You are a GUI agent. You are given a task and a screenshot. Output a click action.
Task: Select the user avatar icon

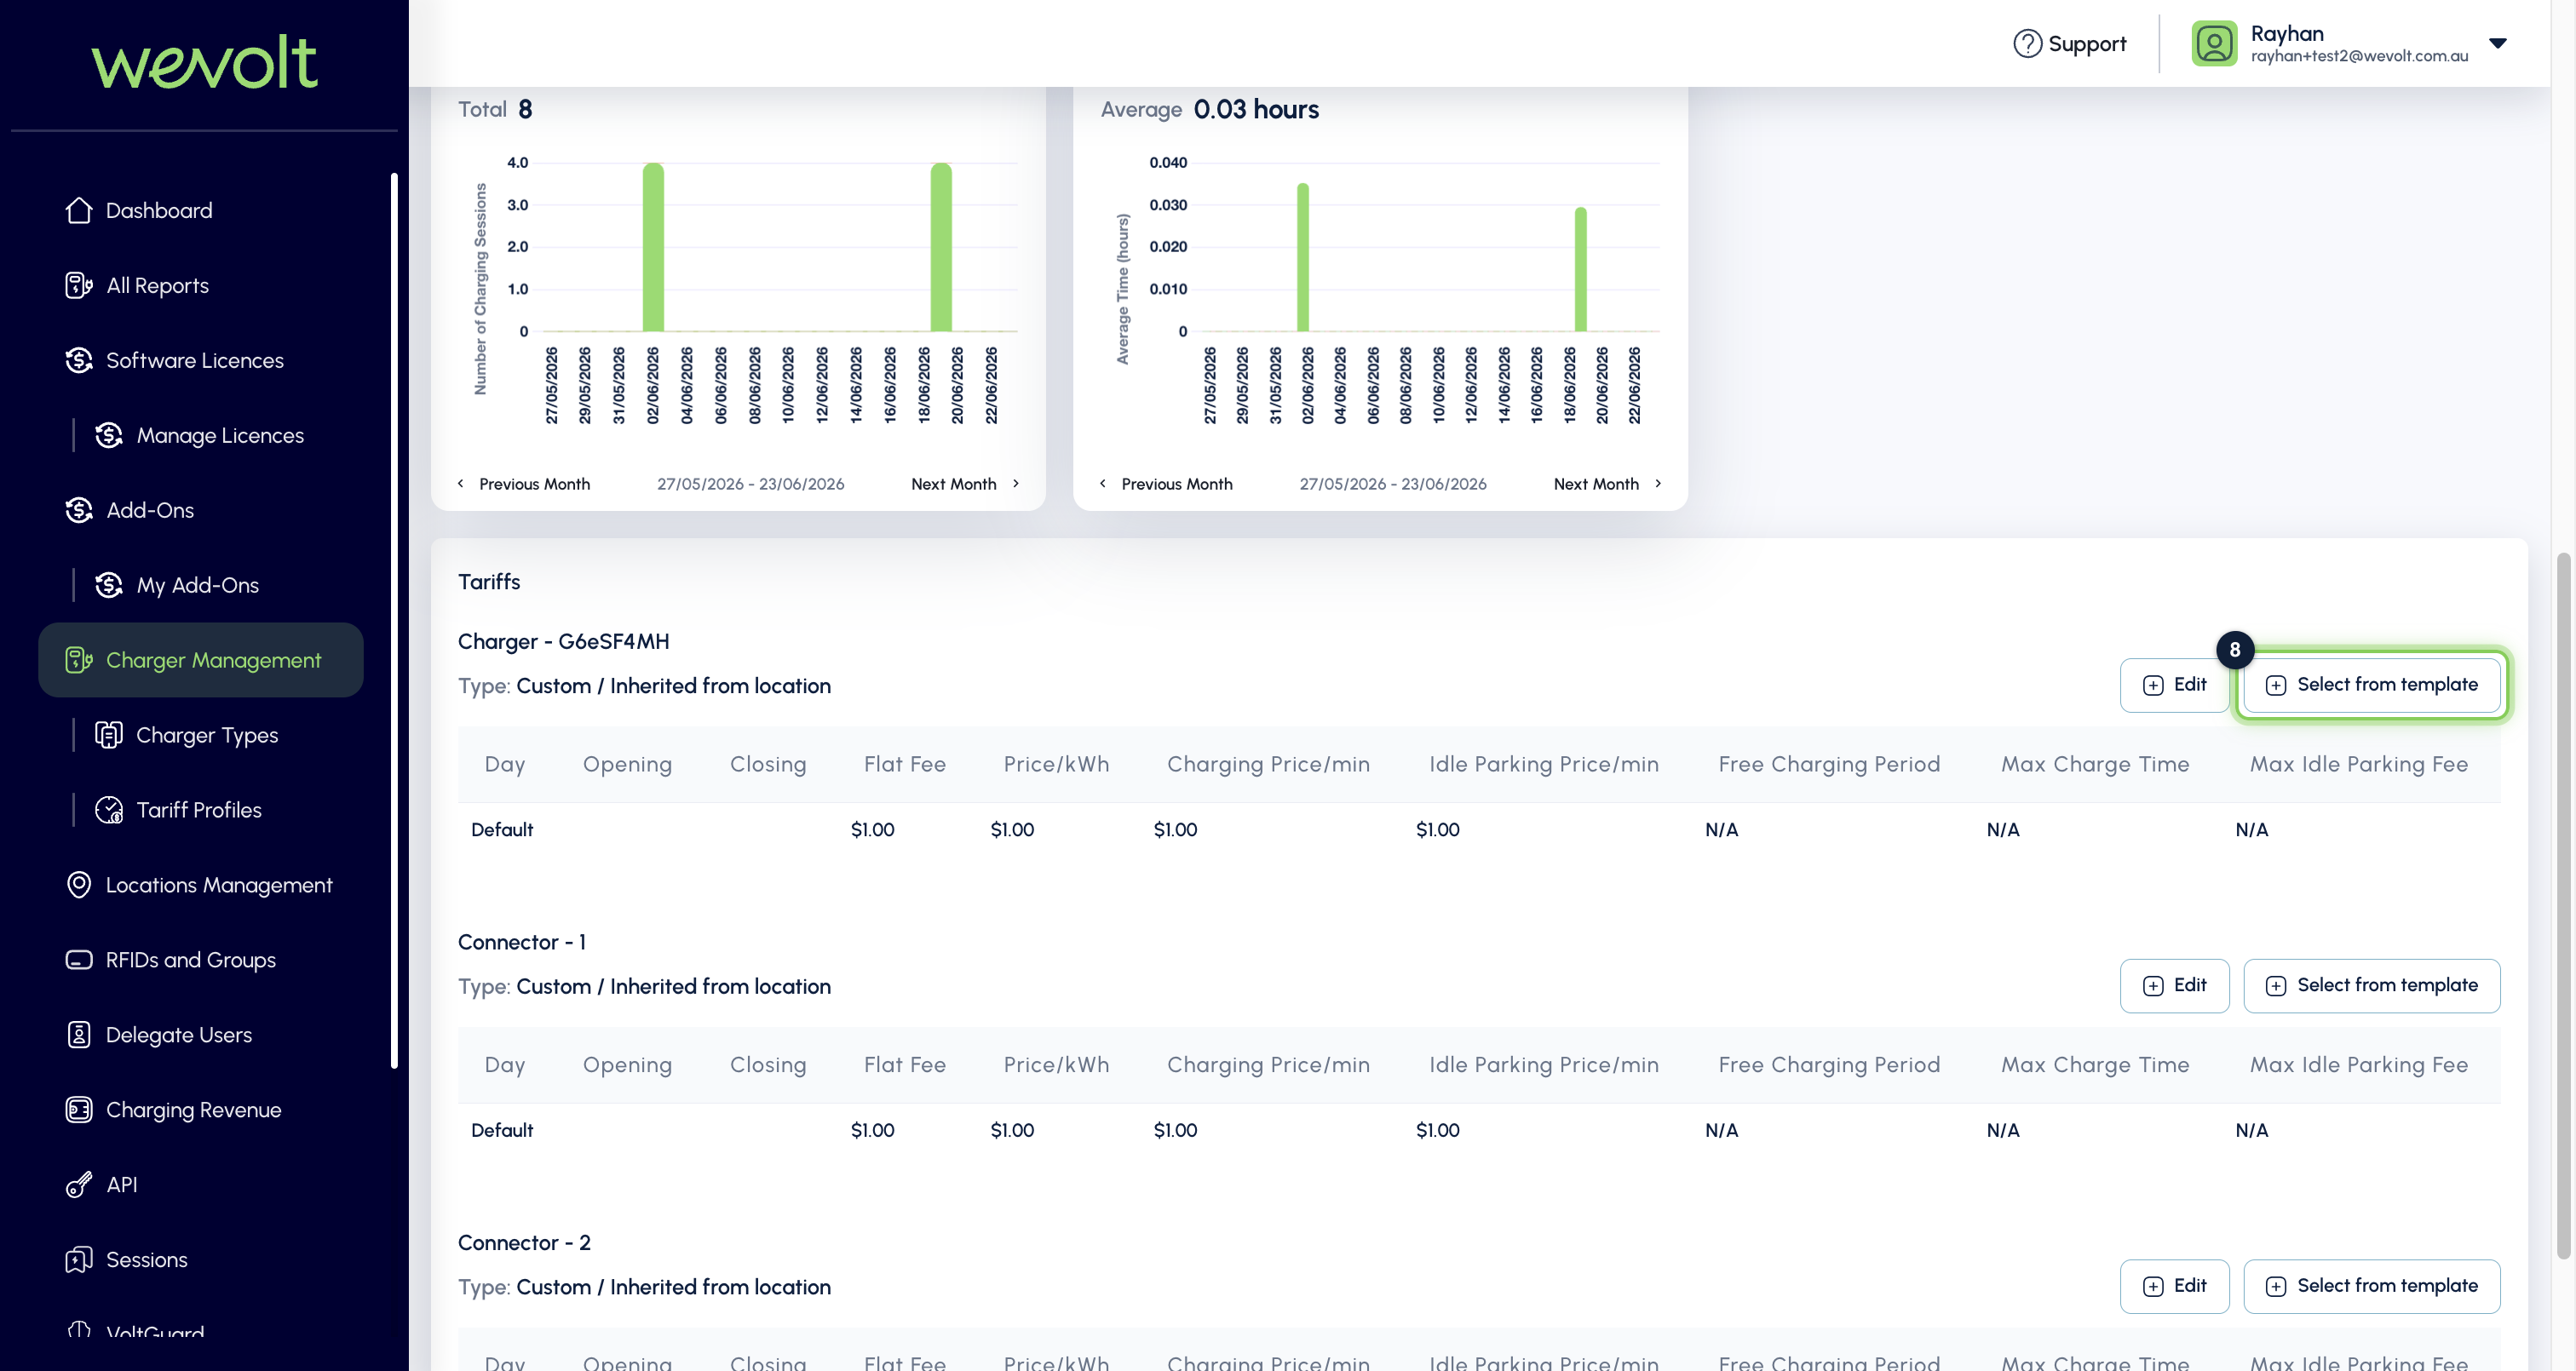coord(2214,43)
